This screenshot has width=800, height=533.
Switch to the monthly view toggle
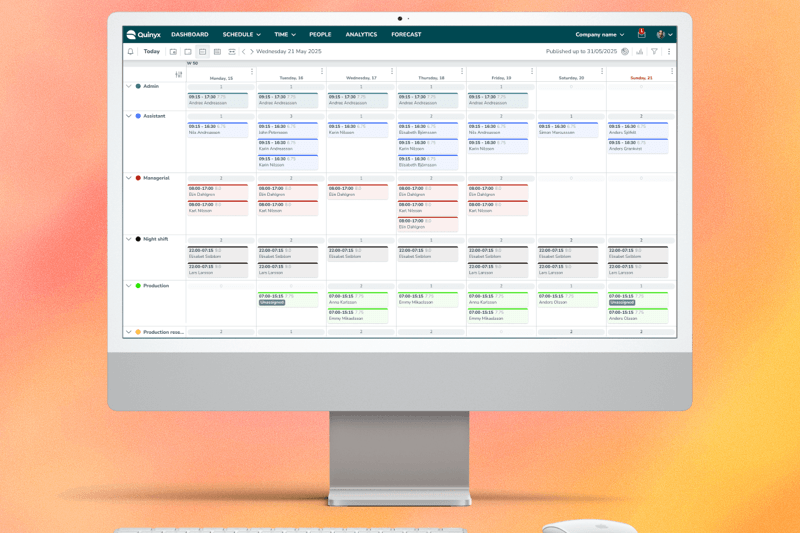click(217, 51)
